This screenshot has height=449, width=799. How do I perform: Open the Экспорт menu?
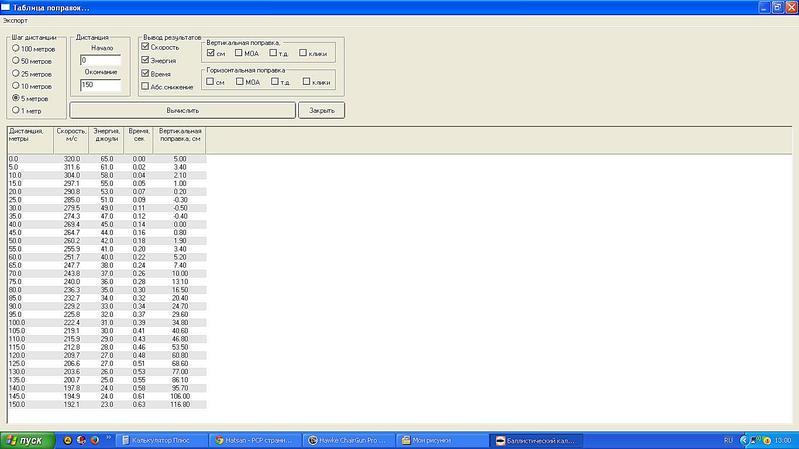(15, 20)
